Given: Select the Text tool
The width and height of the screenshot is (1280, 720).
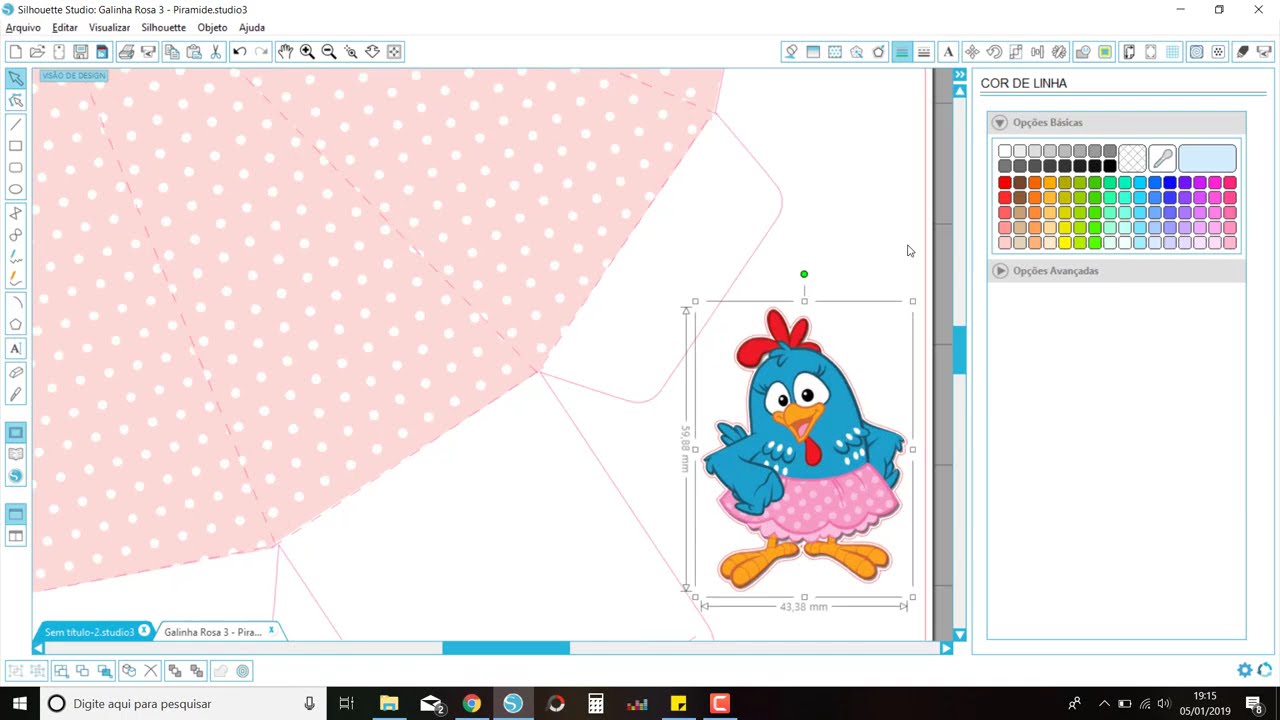Looking at the screenshot, I should click(x=15, y=348).
